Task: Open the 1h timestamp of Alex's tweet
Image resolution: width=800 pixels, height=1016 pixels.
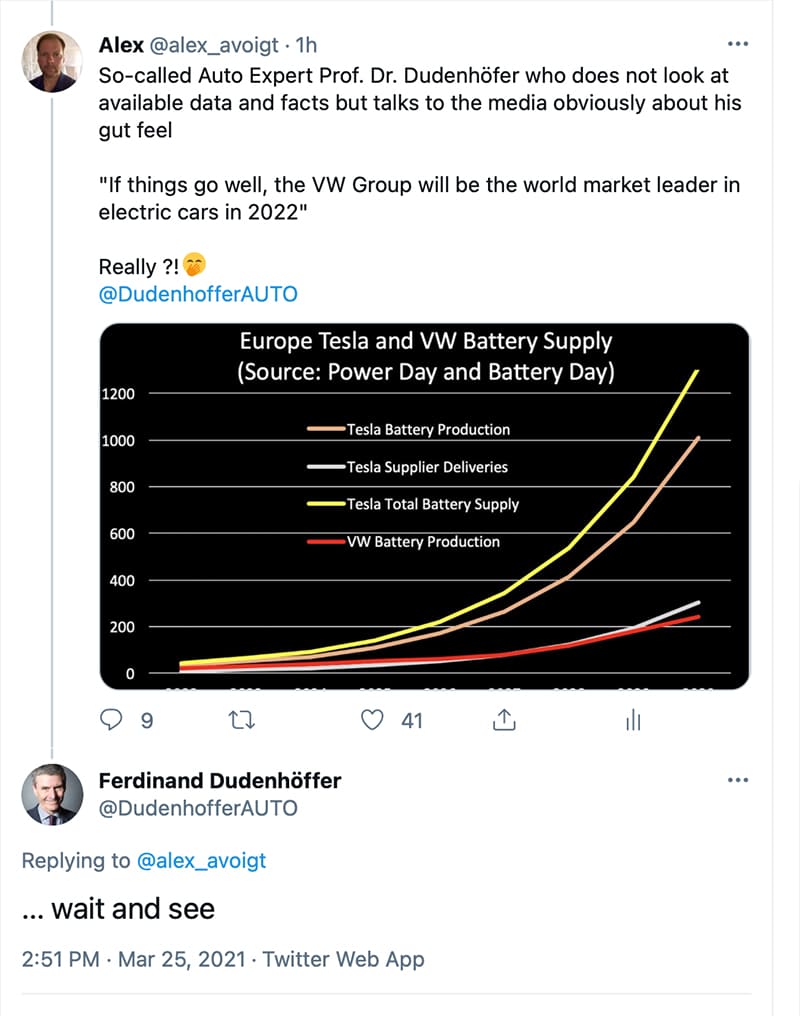Action: [x=306, y=45]
